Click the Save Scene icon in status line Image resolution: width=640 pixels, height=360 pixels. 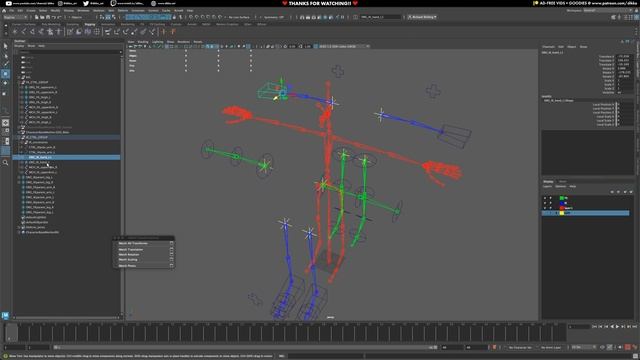tap(48, 17)
